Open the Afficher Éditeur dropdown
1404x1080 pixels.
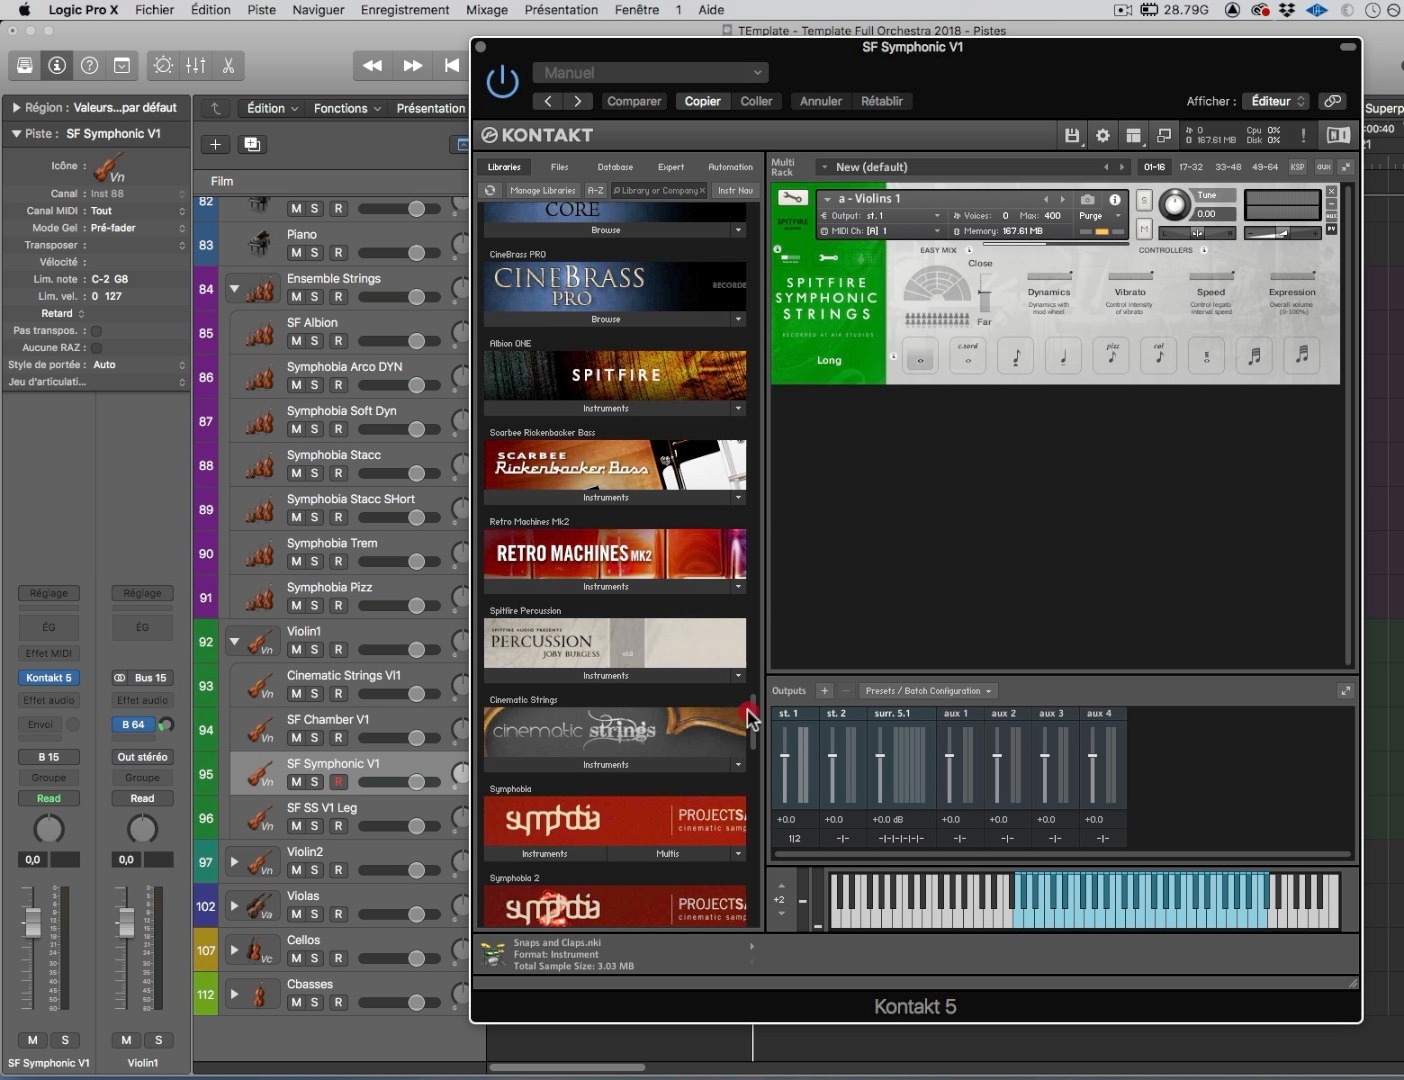1276,101
